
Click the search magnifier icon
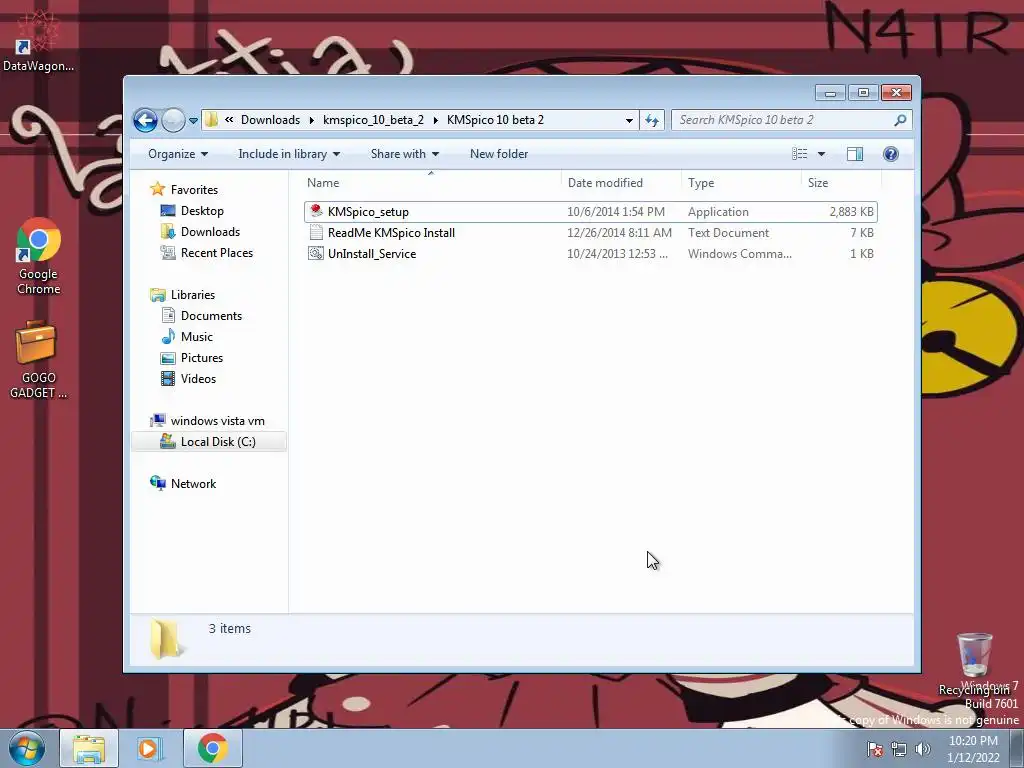point(900,120)
